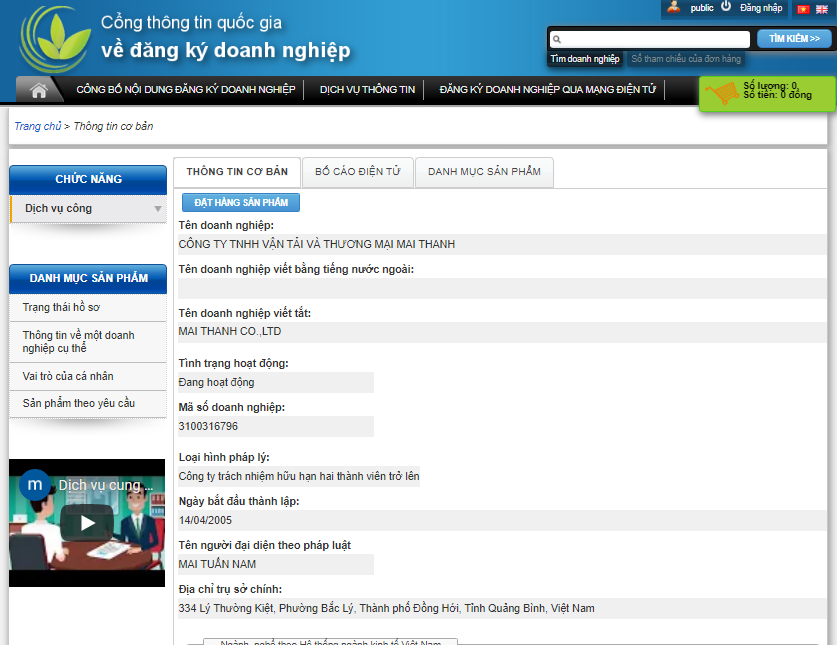Switch to the Danh mục sản phẩm tab
Image resolution: width=837 pixels, height=645 pixels.
[x=484, y=172]
